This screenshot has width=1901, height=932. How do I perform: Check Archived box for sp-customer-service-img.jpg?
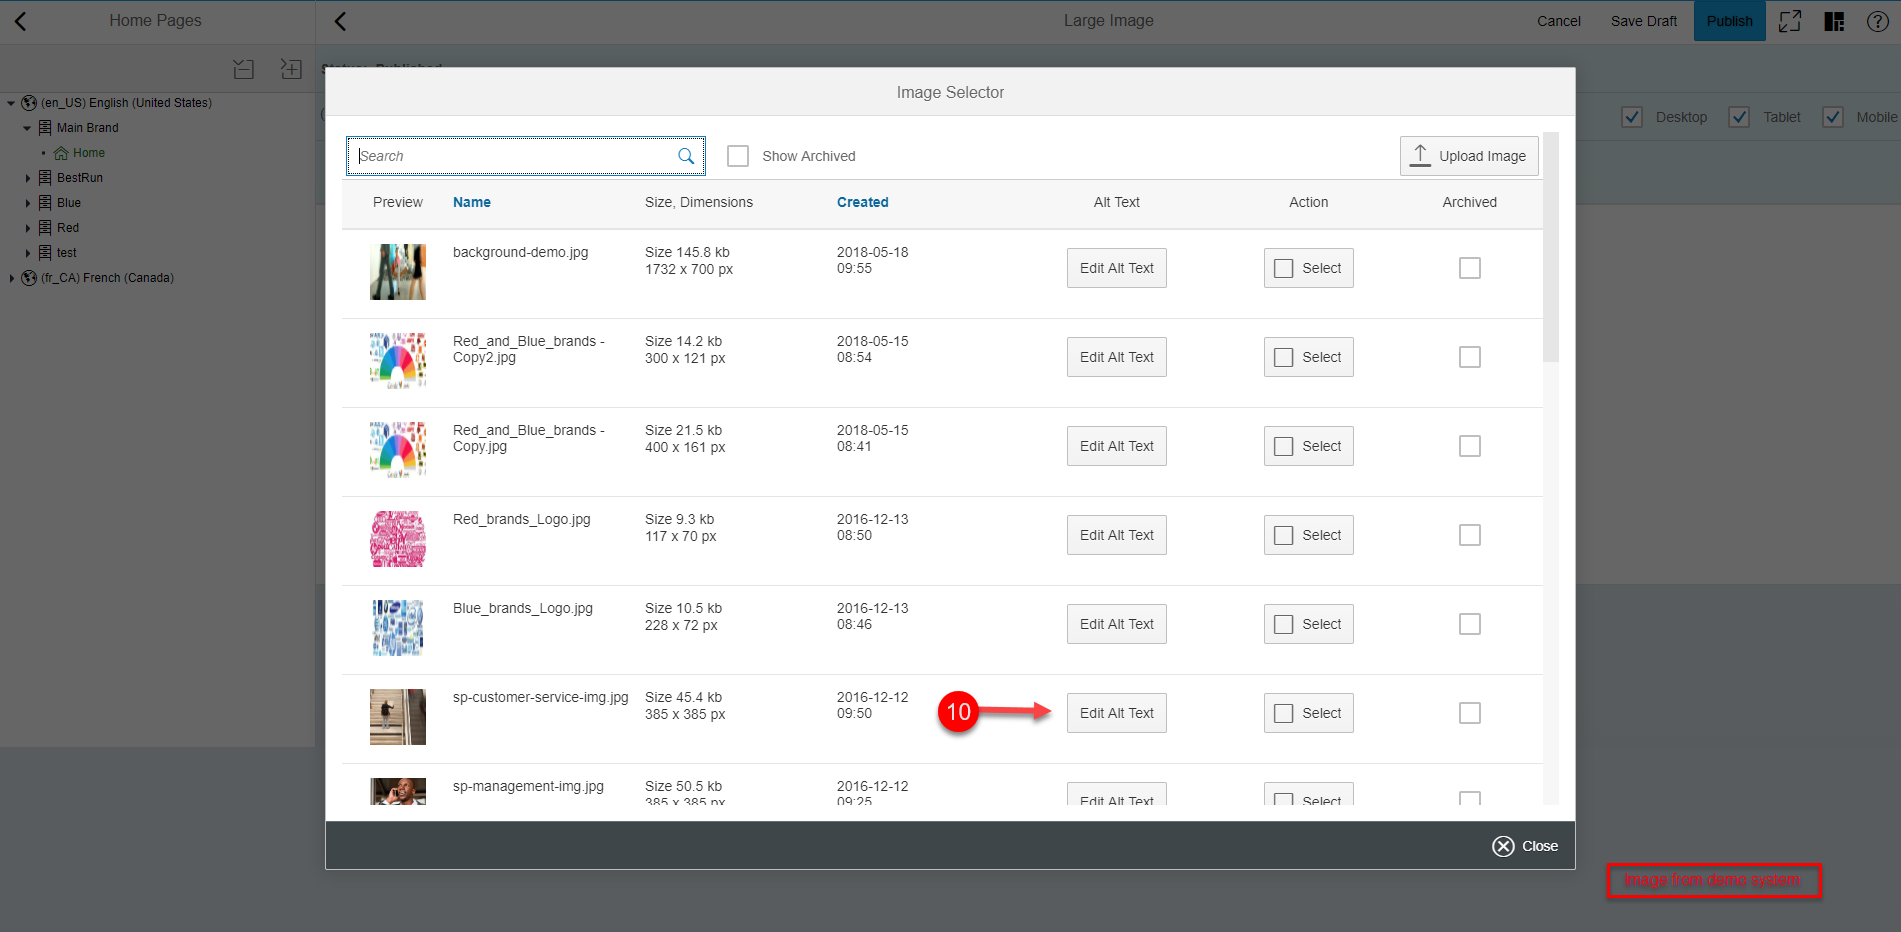1470,713
